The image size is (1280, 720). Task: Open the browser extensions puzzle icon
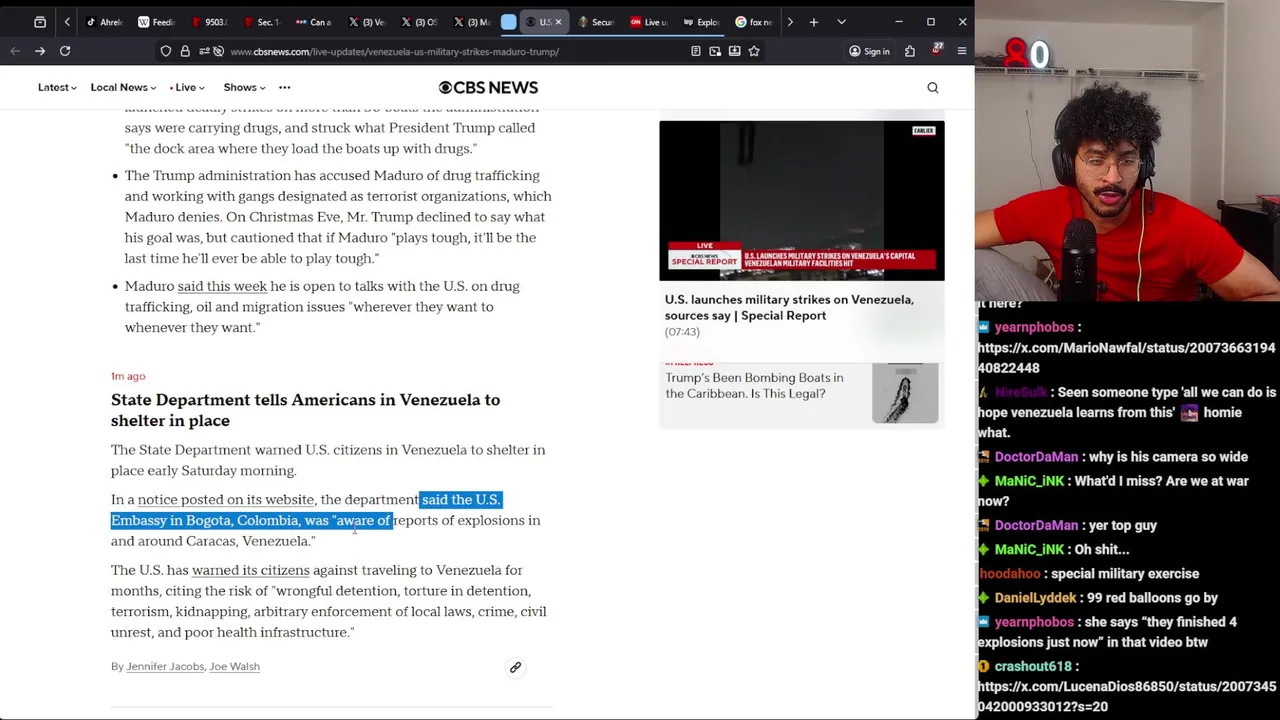click(x=910, y=51)
